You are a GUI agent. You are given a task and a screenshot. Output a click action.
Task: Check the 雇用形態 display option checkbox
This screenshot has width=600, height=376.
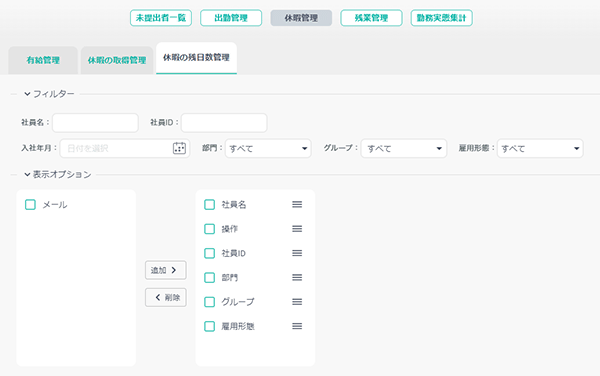point(209,326)
